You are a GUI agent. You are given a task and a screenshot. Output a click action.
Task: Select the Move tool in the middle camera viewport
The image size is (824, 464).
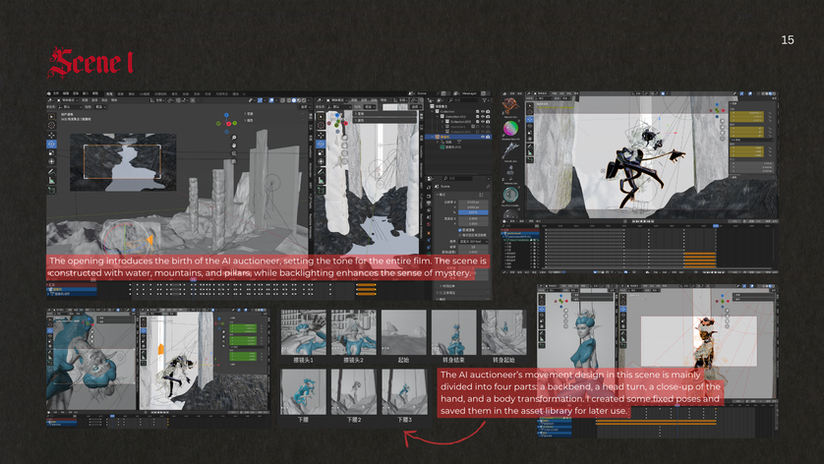(x=321, y=136)
